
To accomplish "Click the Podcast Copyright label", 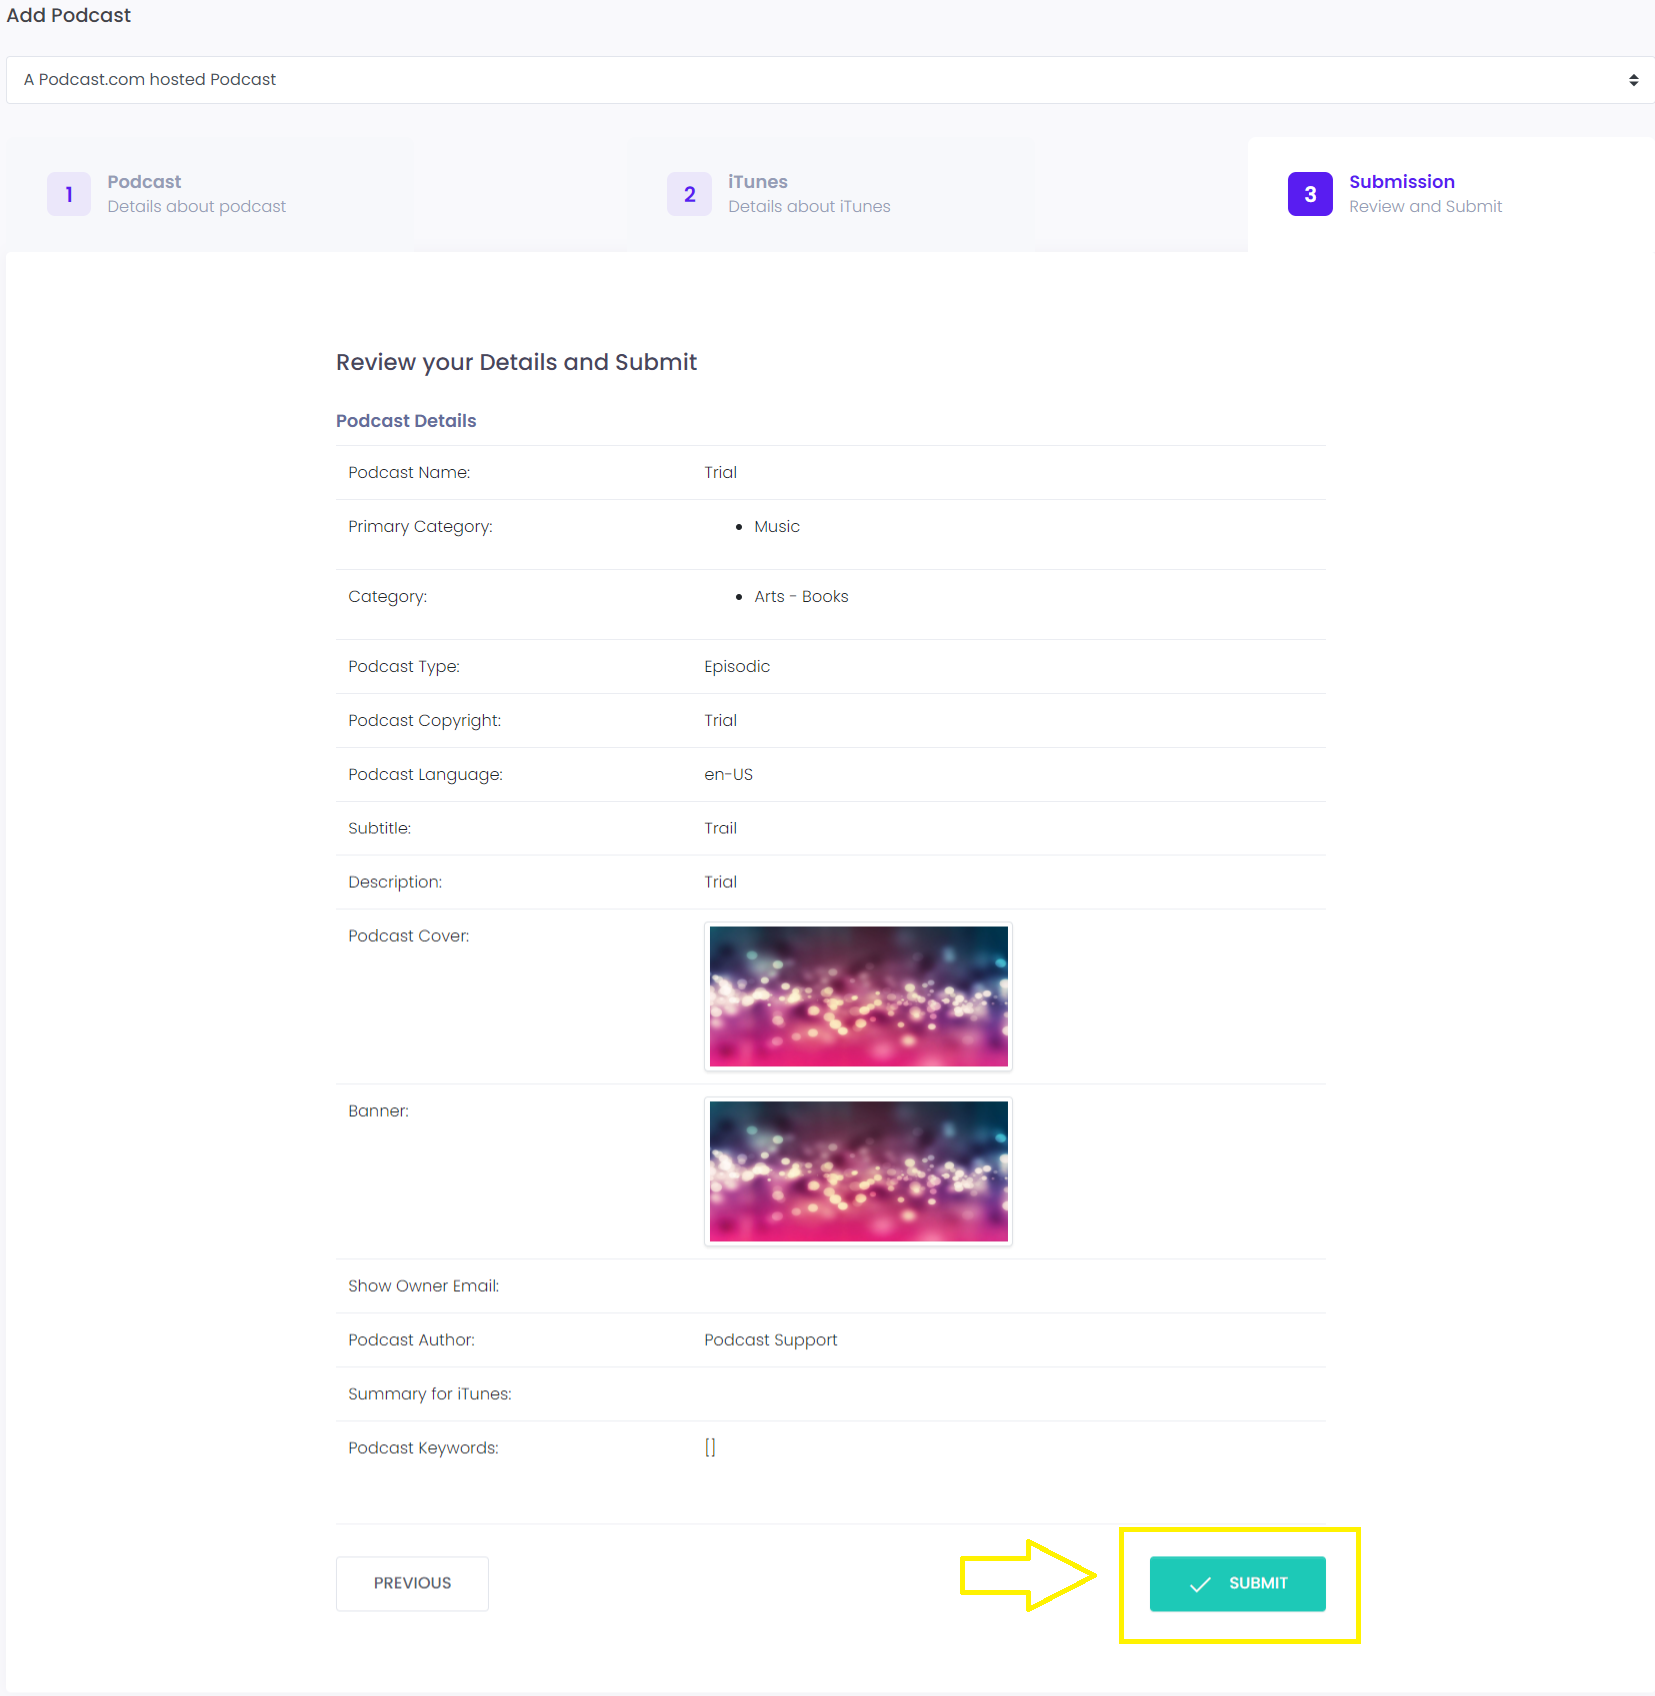I will coord(425,721).
